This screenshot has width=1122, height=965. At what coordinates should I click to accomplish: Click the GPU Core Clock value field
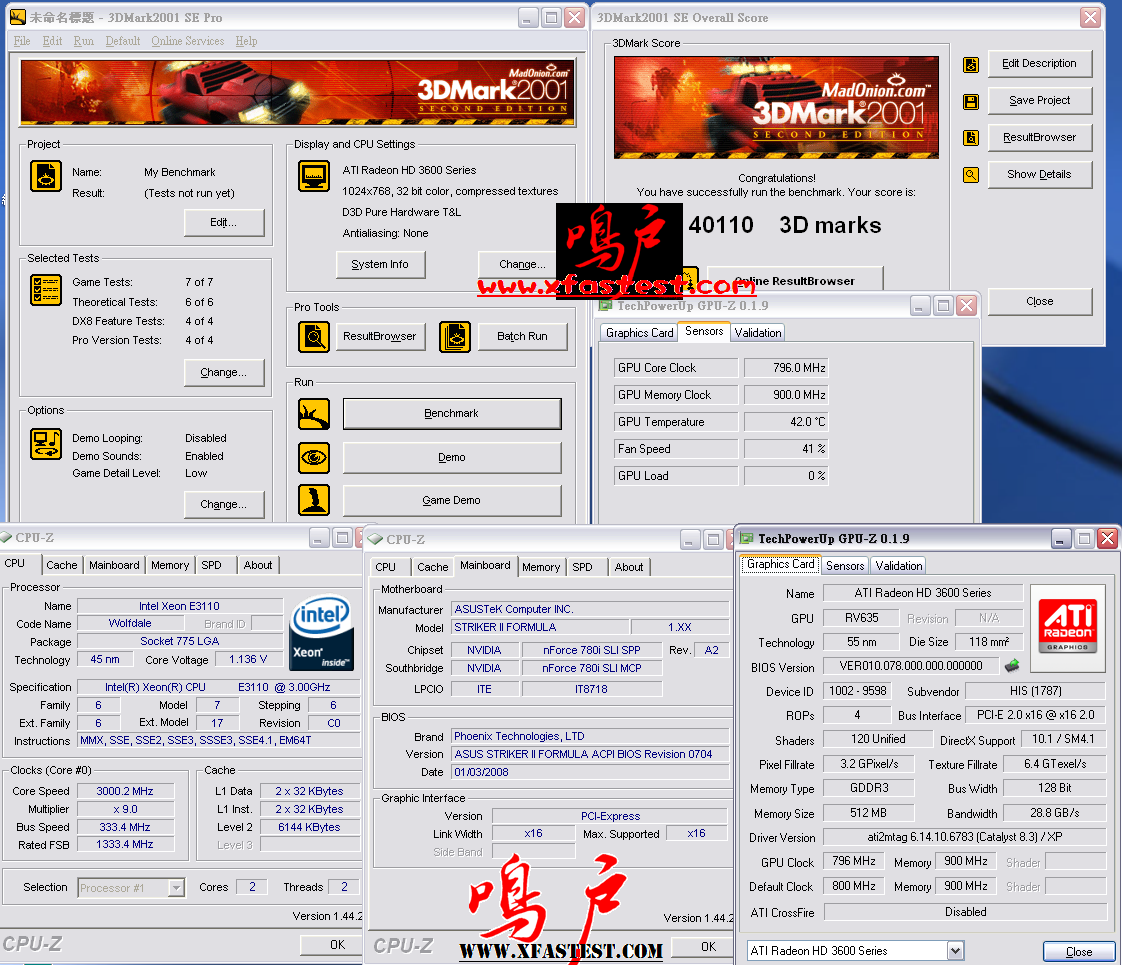(786, 368)
